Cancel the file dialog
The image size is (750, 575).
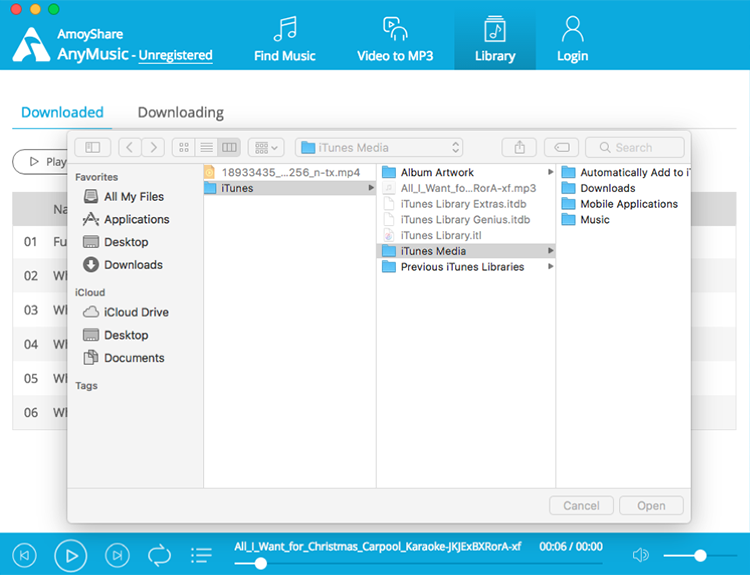(581, 506)
